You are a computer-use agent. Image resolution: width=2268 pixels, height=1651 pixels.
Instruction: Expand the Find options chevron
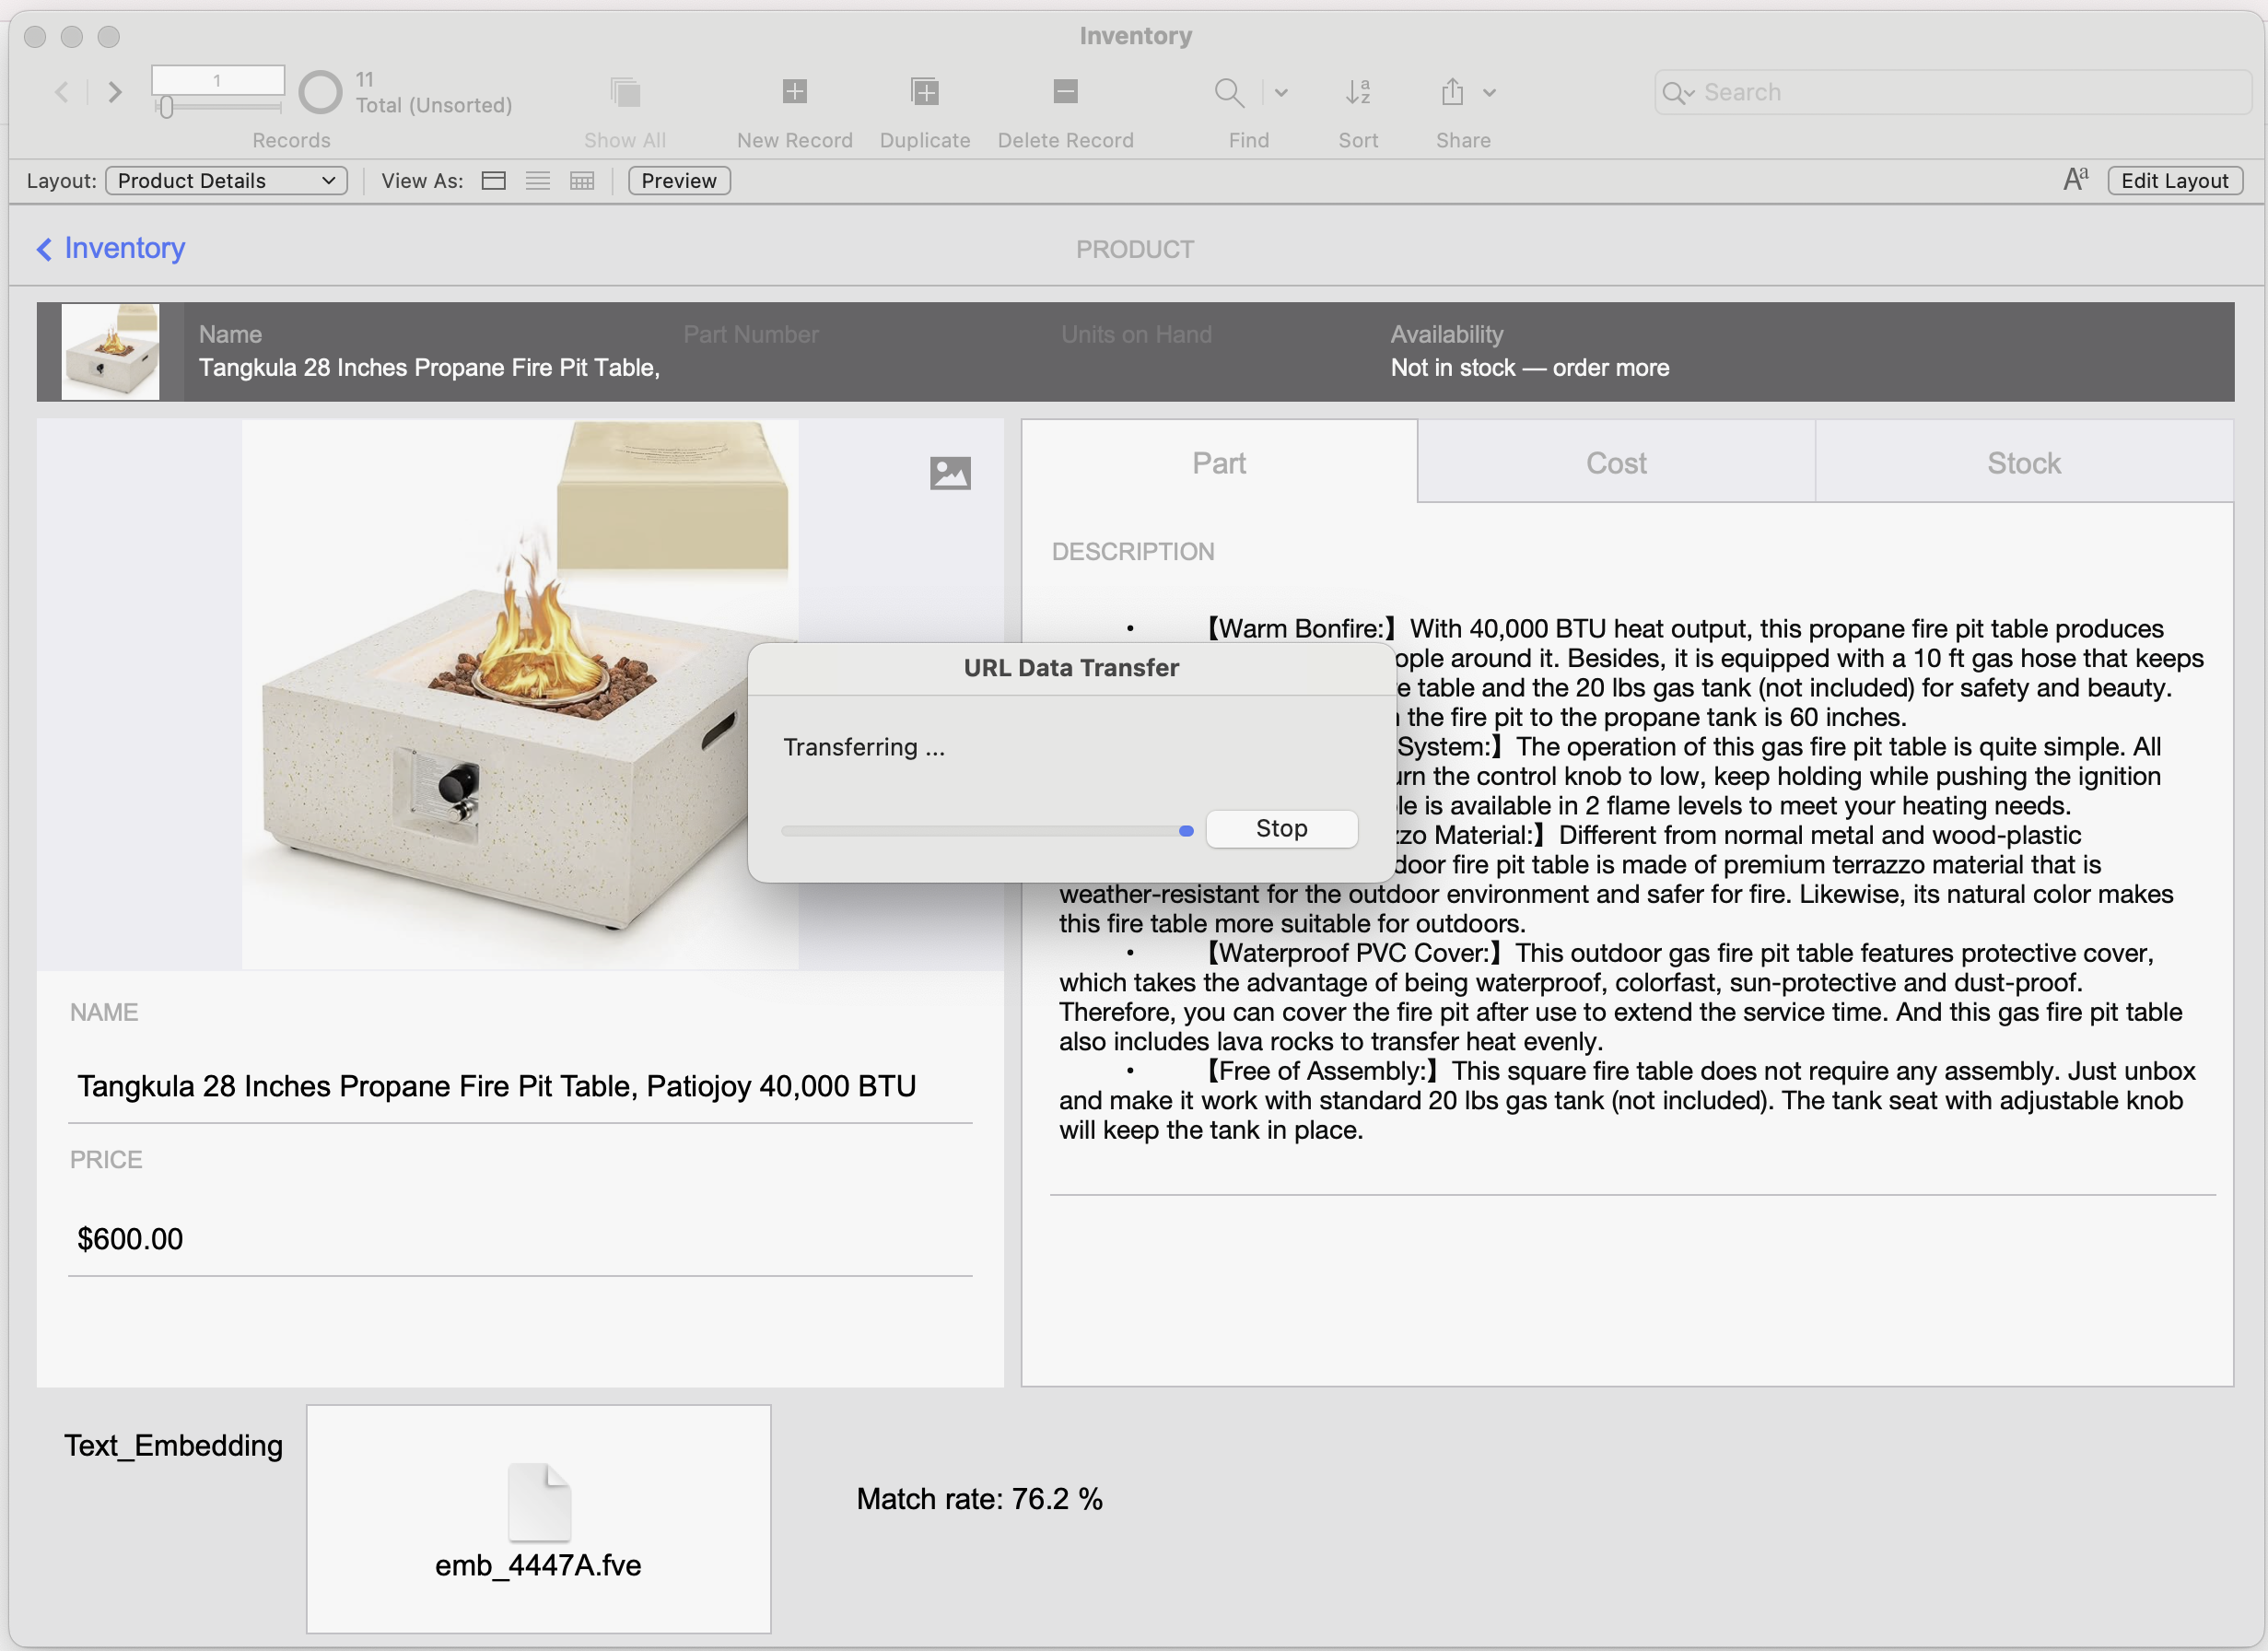1281,93
